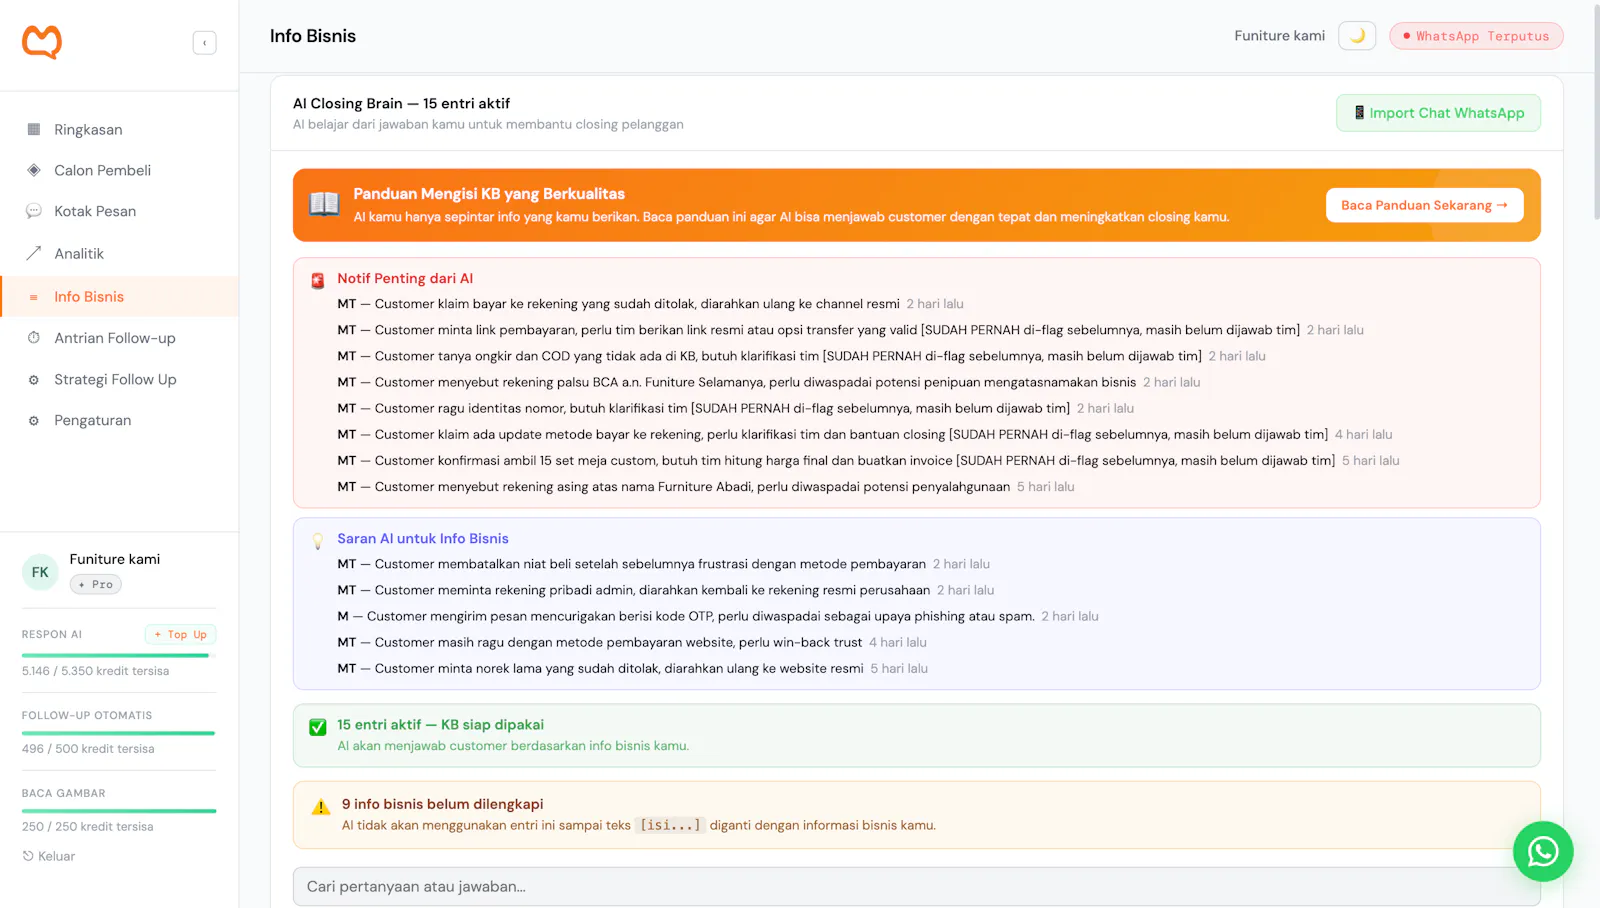1600x908 pixels.
Task: Click the Pro plan badge
Action: coord(96,584)
